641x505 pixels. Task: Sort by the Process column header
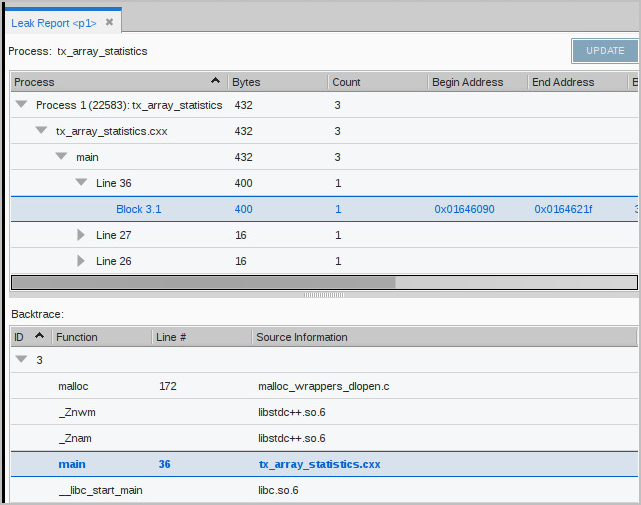(x=110, y=82)
